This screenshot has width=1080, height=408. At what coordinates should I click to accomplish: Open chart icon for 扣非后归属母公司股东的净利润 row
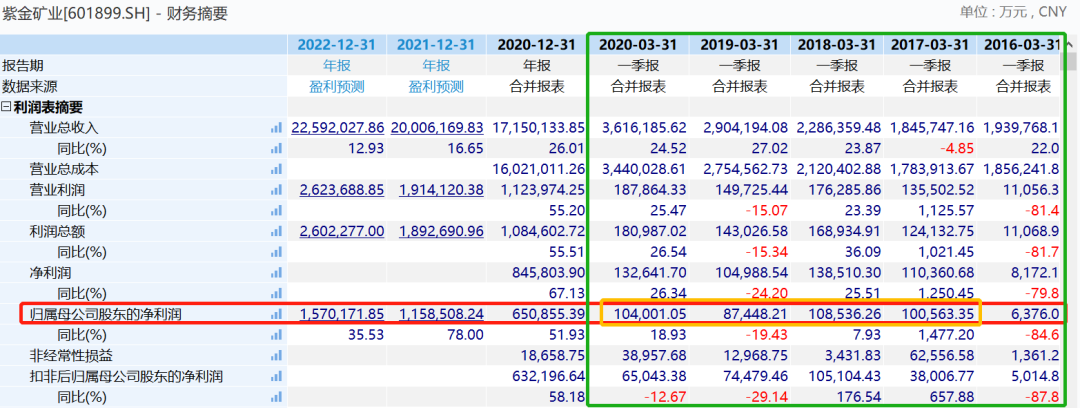click(x=277, y=376)
